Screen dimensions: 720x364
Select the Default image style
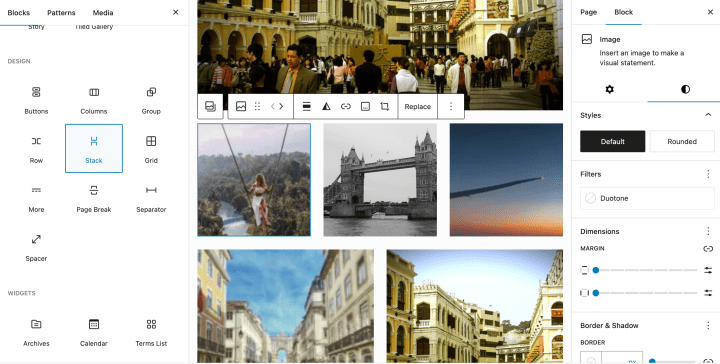[613, 141]
